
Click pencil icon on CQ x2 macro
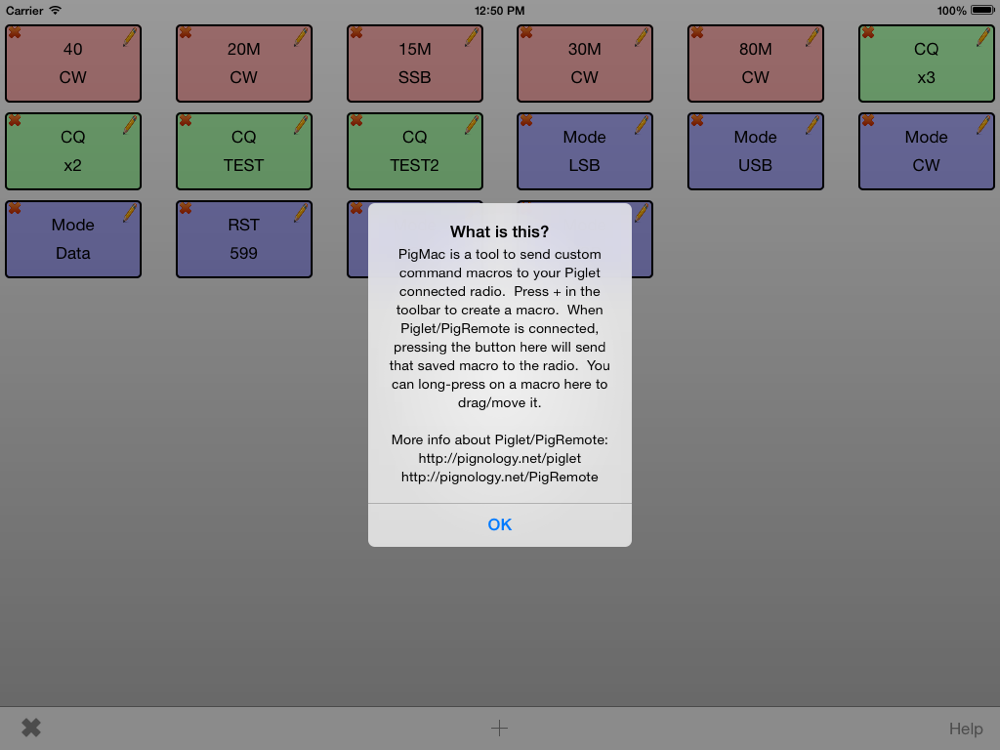point(130,124)
